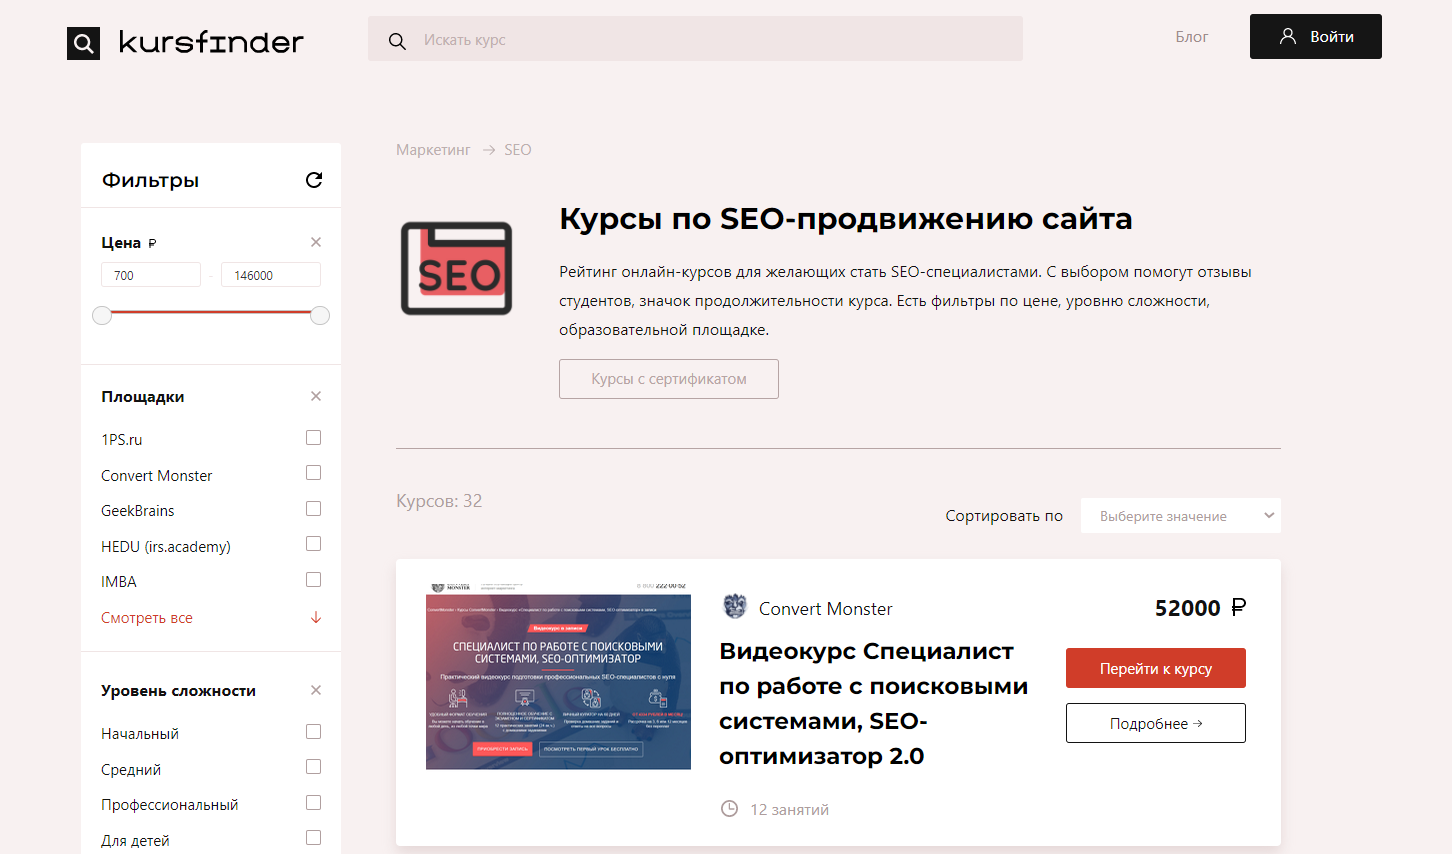This screenshot has width=1452, height=854.
Task: Reset filters using the refresh icon
Action: tap(314, 179)
